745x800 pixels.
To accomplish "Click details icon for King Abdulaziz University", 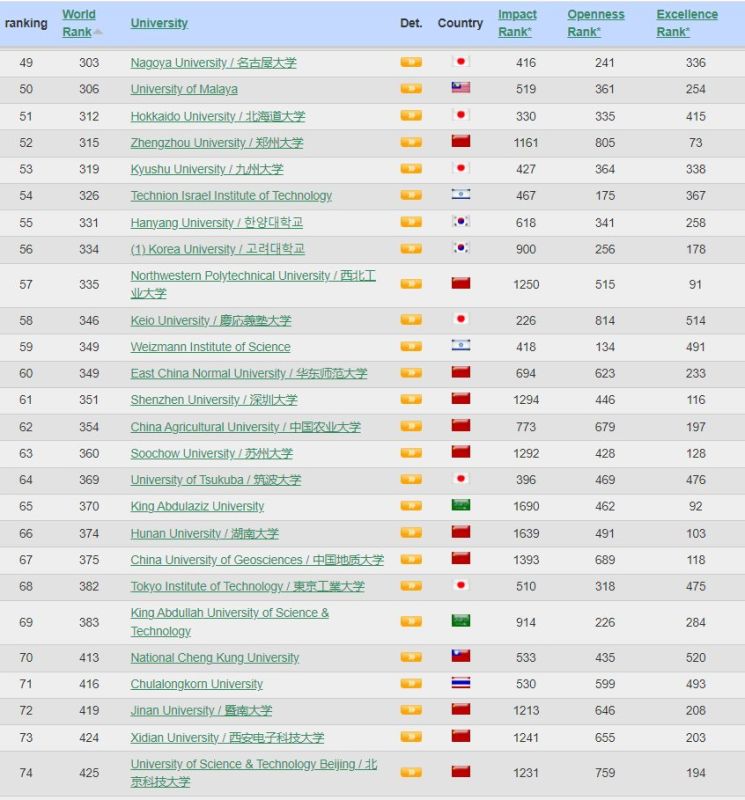I will 411,506.
